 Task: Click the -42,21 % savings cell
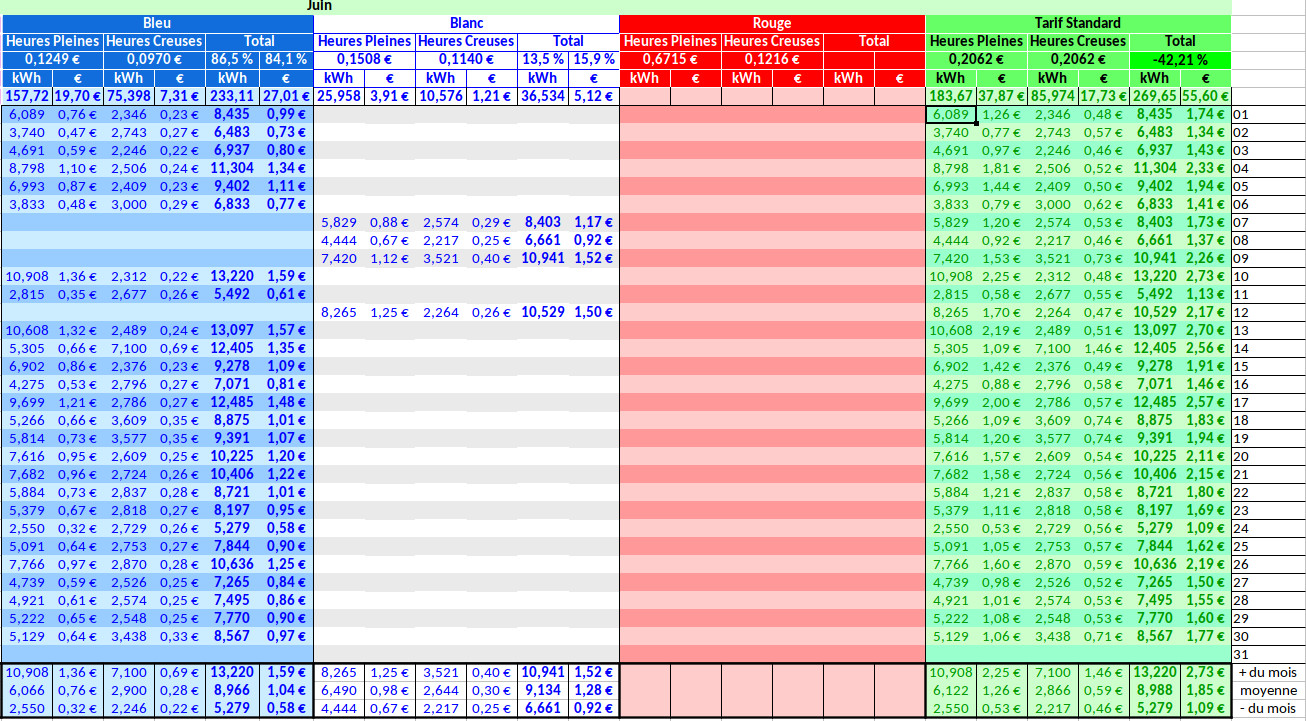pyautogui.click(x=1180, y=60)
